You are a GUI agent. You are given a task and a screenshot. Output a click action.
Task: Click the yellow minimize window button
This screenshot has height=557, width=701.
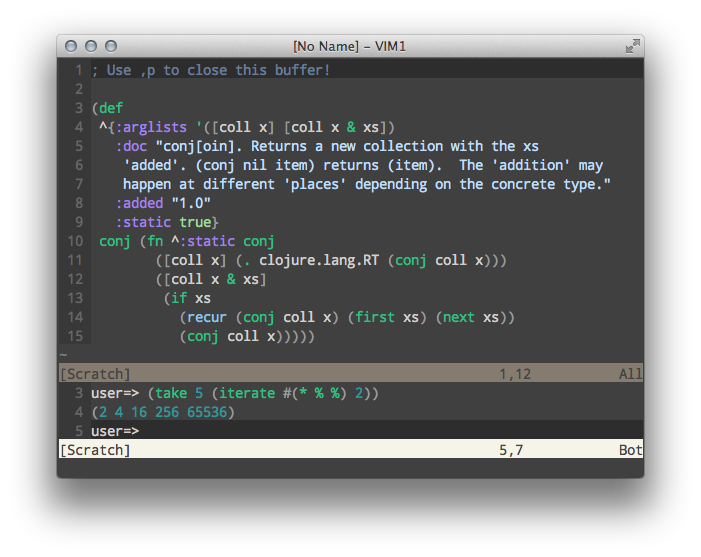coord(90,46)
